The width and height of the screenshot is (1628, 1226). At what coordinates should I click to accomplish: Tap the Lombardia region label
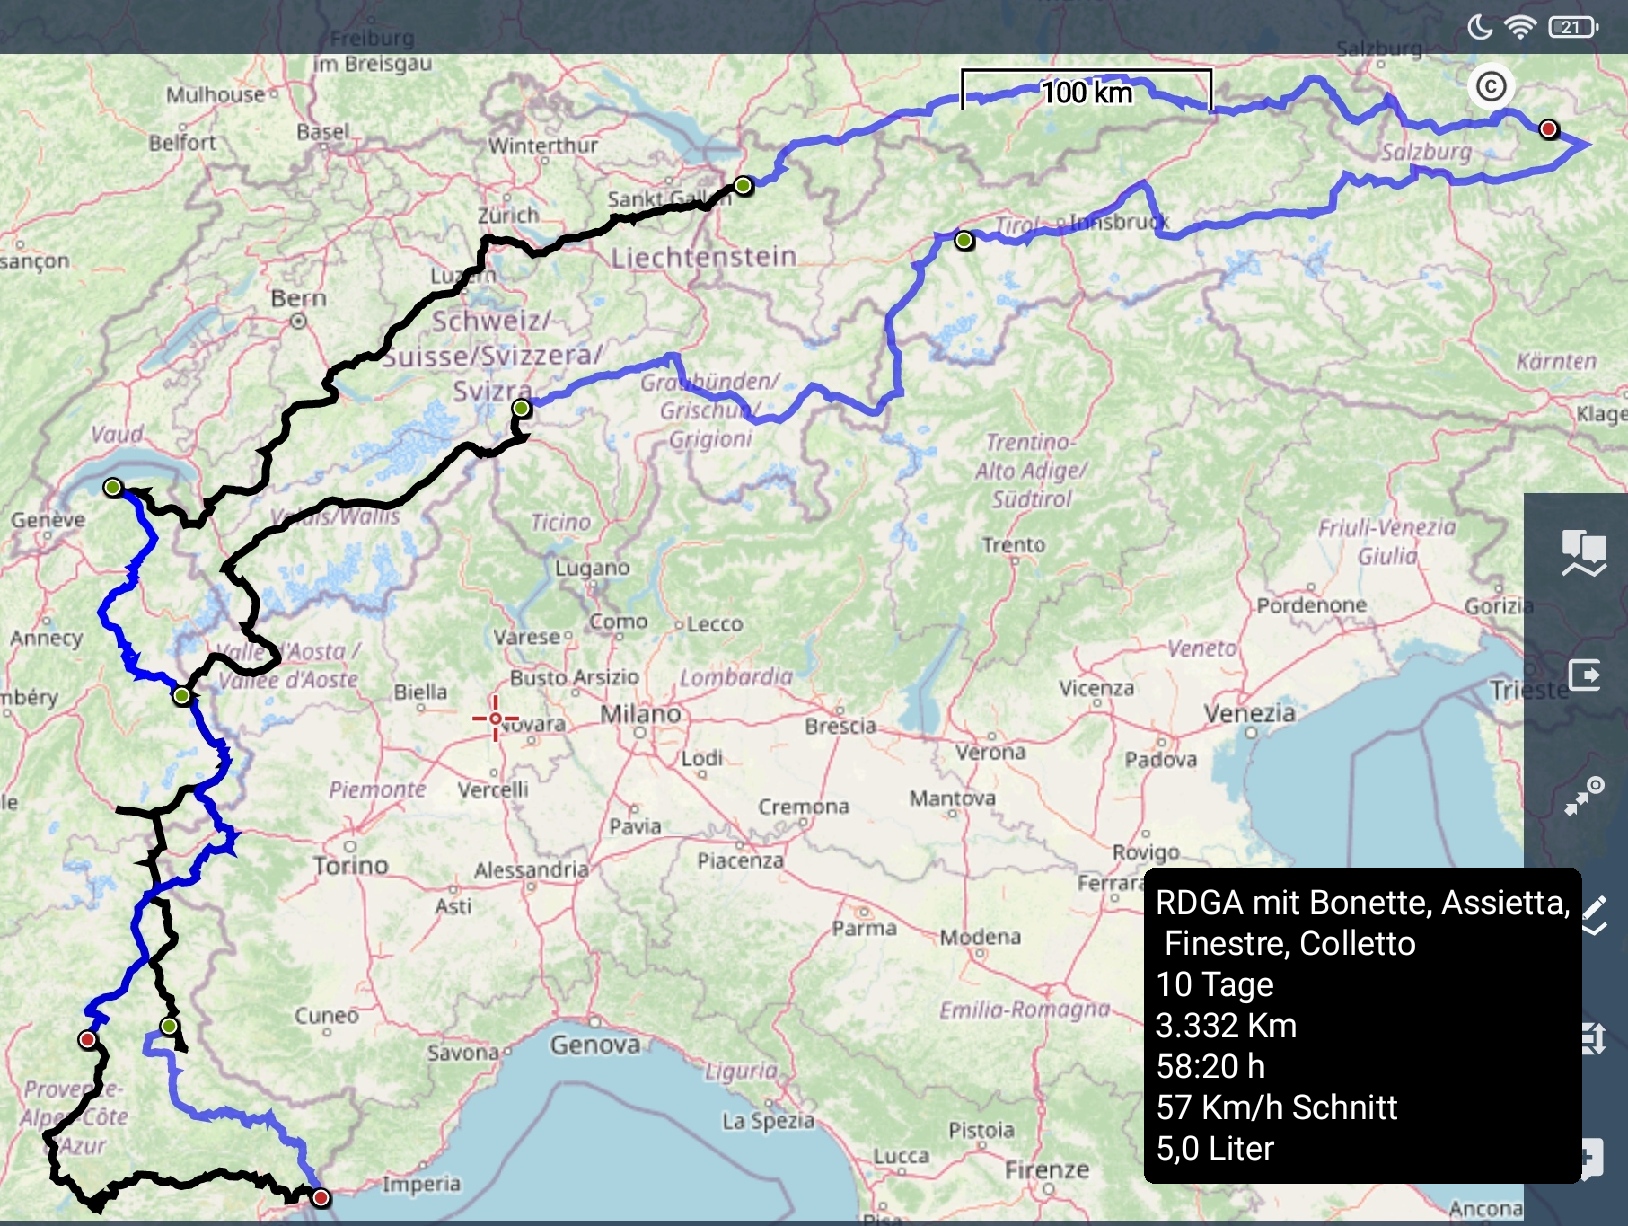pos(736,677)
